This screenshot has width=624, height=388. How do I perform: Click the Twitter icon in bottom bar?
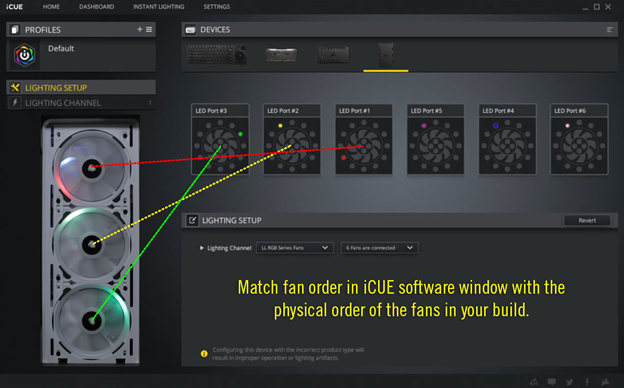pos(569,382)
